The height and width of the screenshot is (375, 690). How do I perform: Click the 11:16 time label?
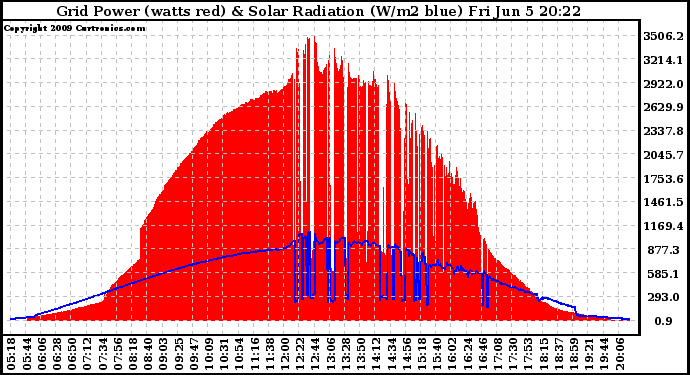tap(253, 354)
